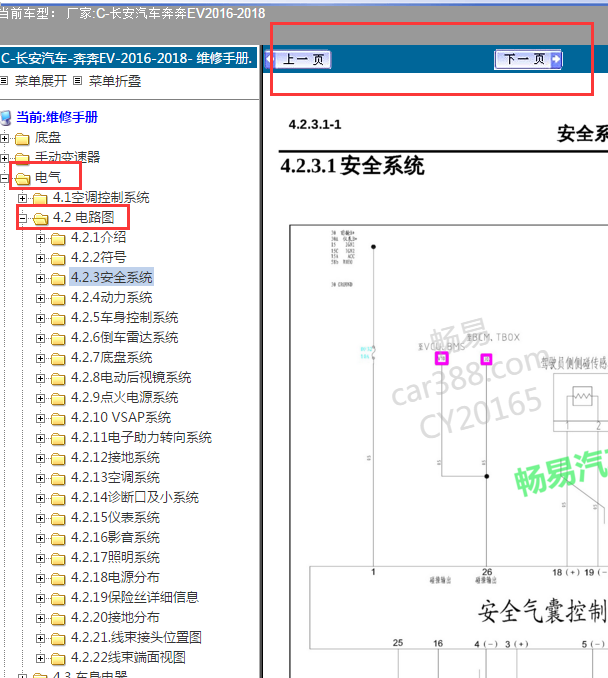This screenshot has width=608, height=678.
Task: Open 4.2.10 VSAP系统 in the tree
Action: point(121,417)
